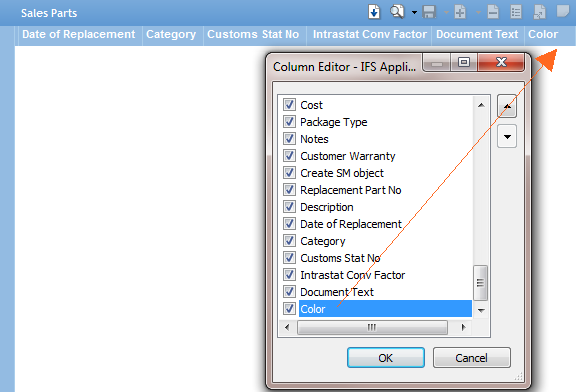Close the Column Editor with the red X

pos(501,62)
